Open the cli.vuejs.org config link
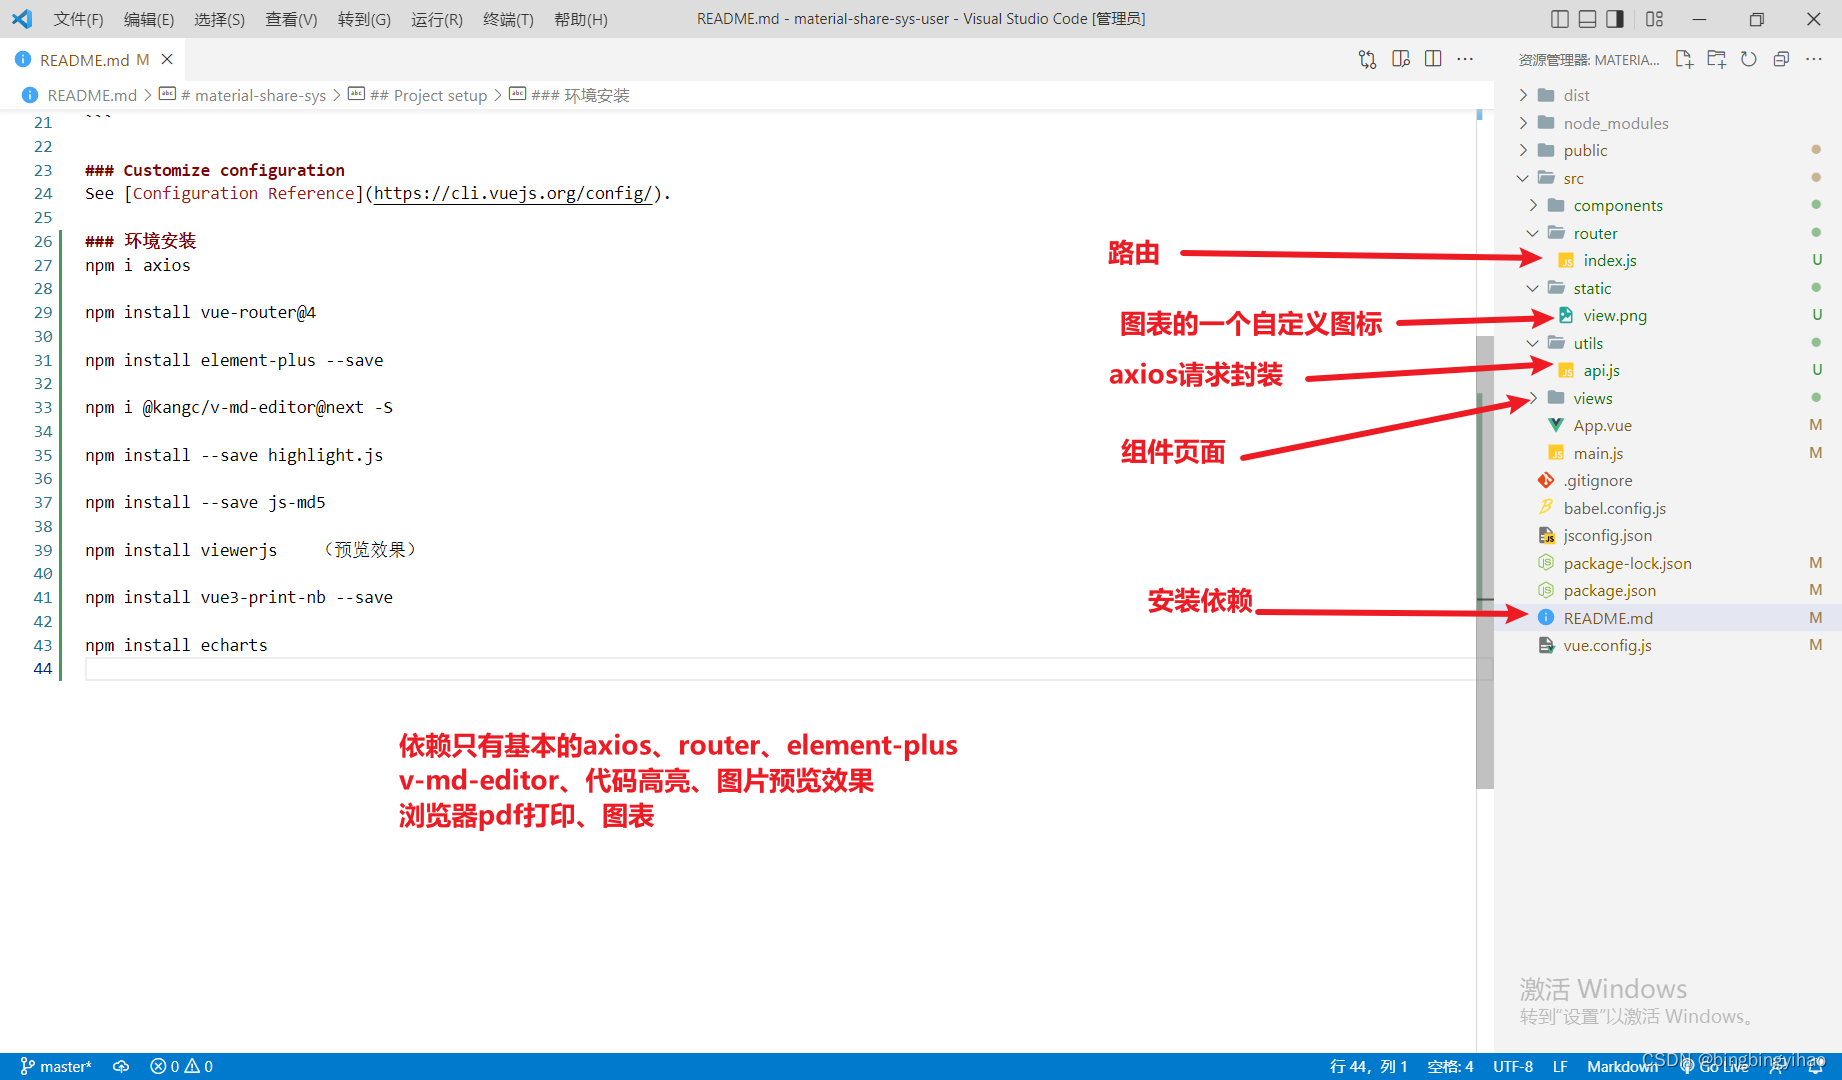1842x1080 pixels. click(x=513, y=193)
